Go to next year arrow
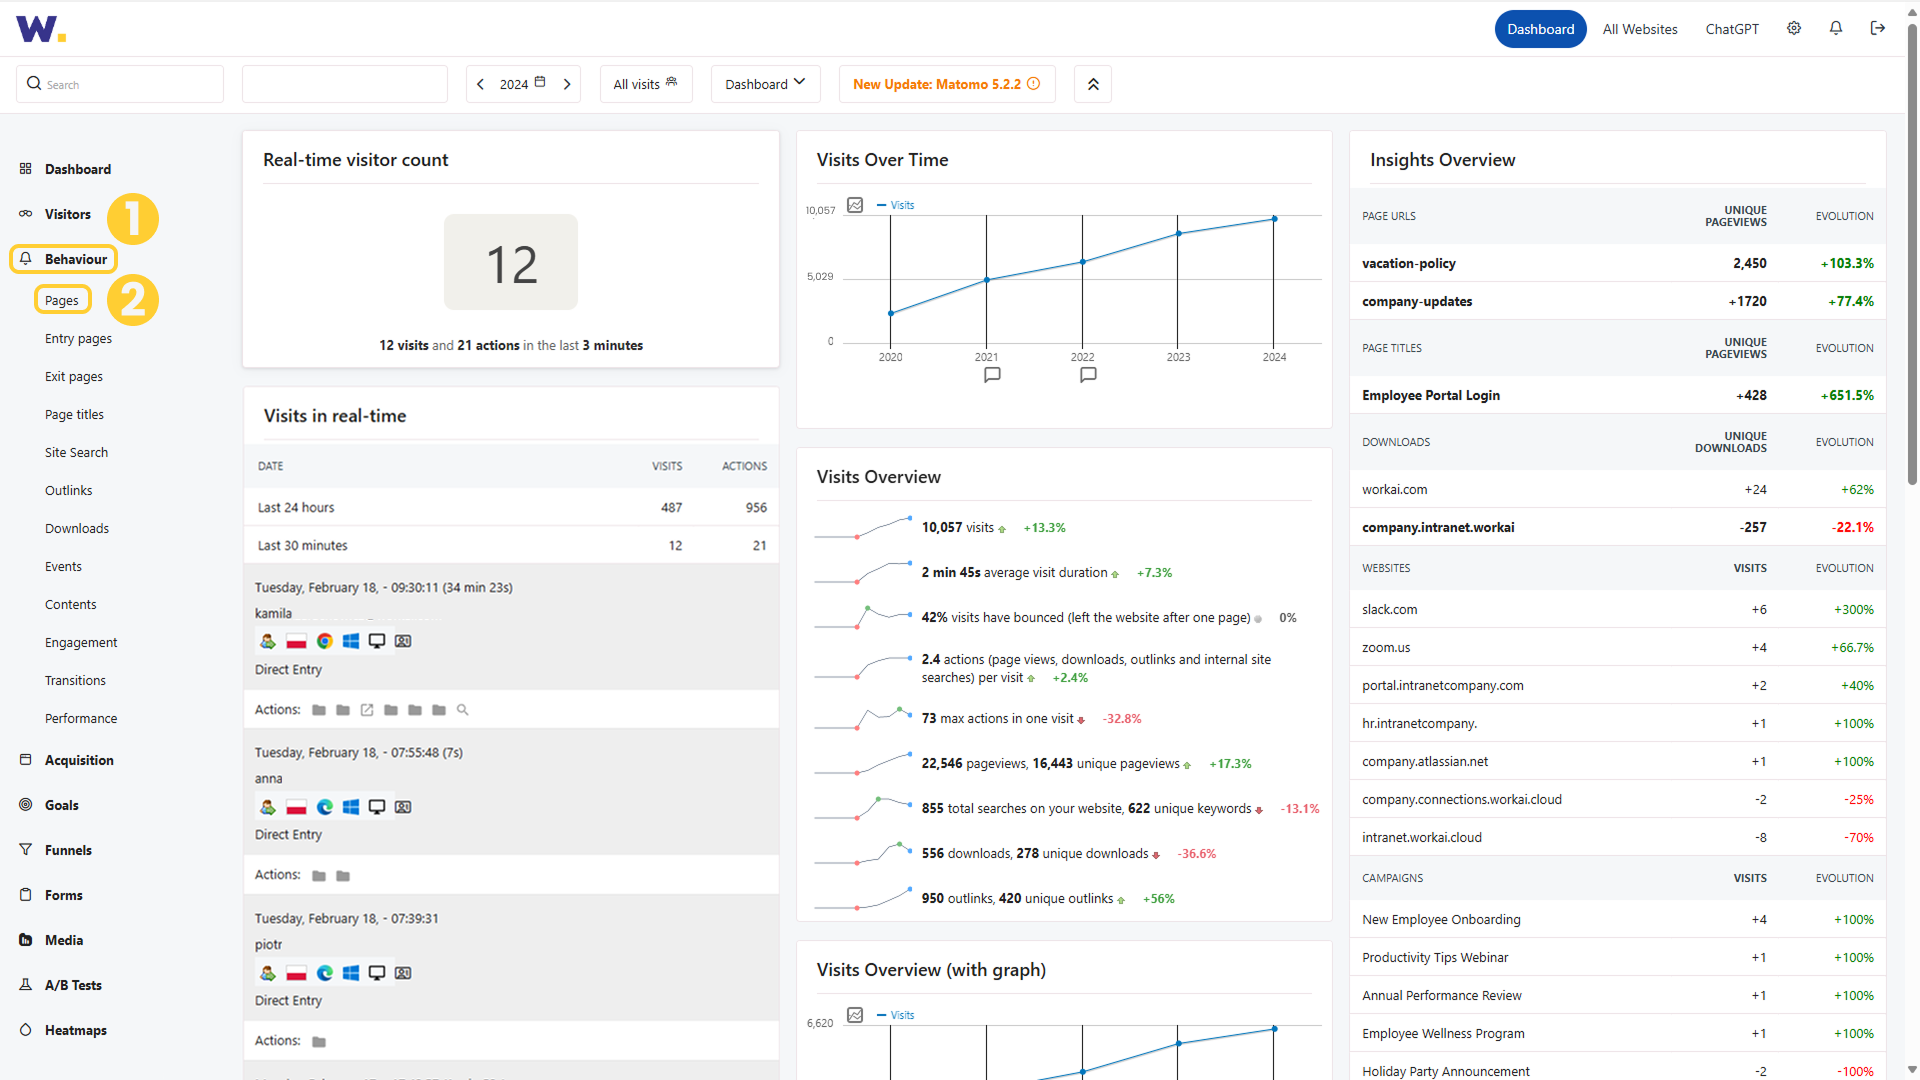Screen dimensions: 1920x1080 (567, 84)
